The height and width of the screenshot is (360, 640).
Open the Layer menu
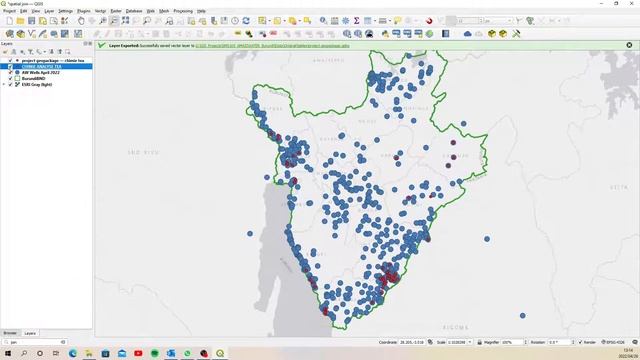[49, 11]
